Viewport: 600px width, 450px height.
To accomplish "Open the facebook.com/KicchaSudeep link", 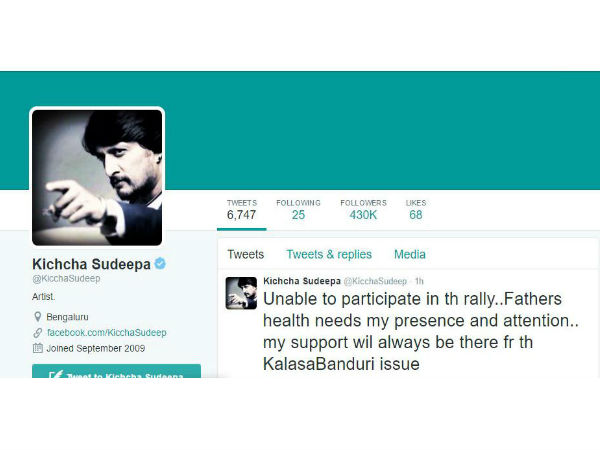I will [x=107, y=333].
